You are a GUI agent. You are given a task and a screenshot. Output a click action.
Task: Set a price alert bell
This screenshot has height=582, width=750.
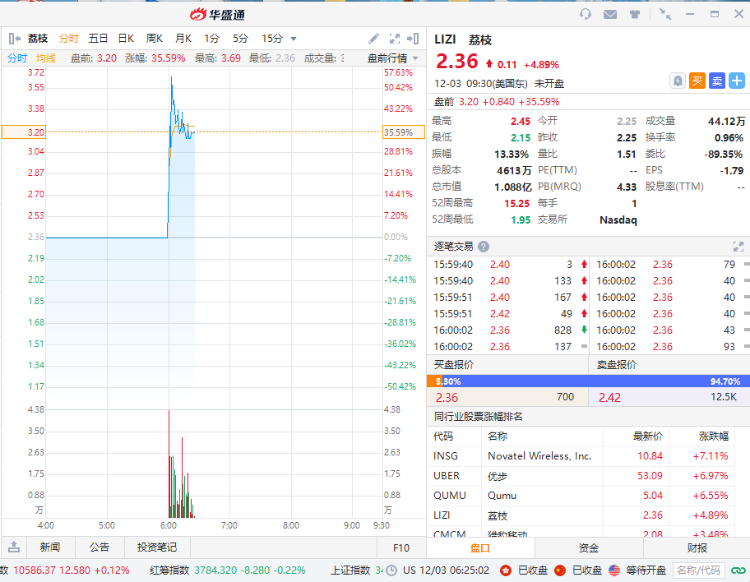click(677, 81)
